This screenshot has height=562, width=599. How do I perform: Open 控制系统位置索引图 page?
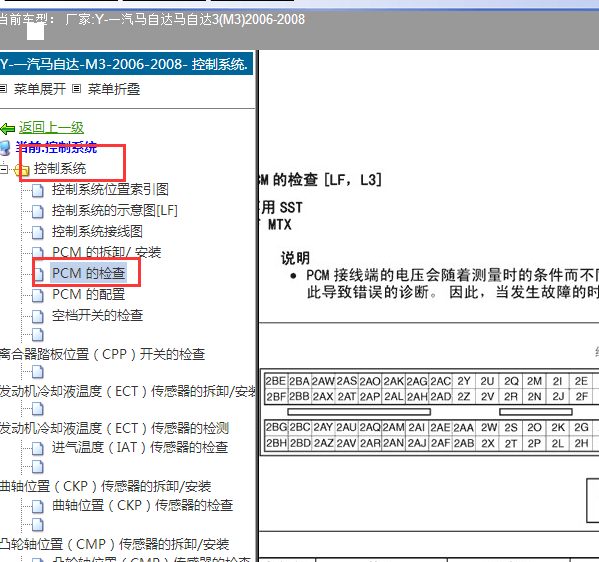pyautogui.click(x=110, y=189)
